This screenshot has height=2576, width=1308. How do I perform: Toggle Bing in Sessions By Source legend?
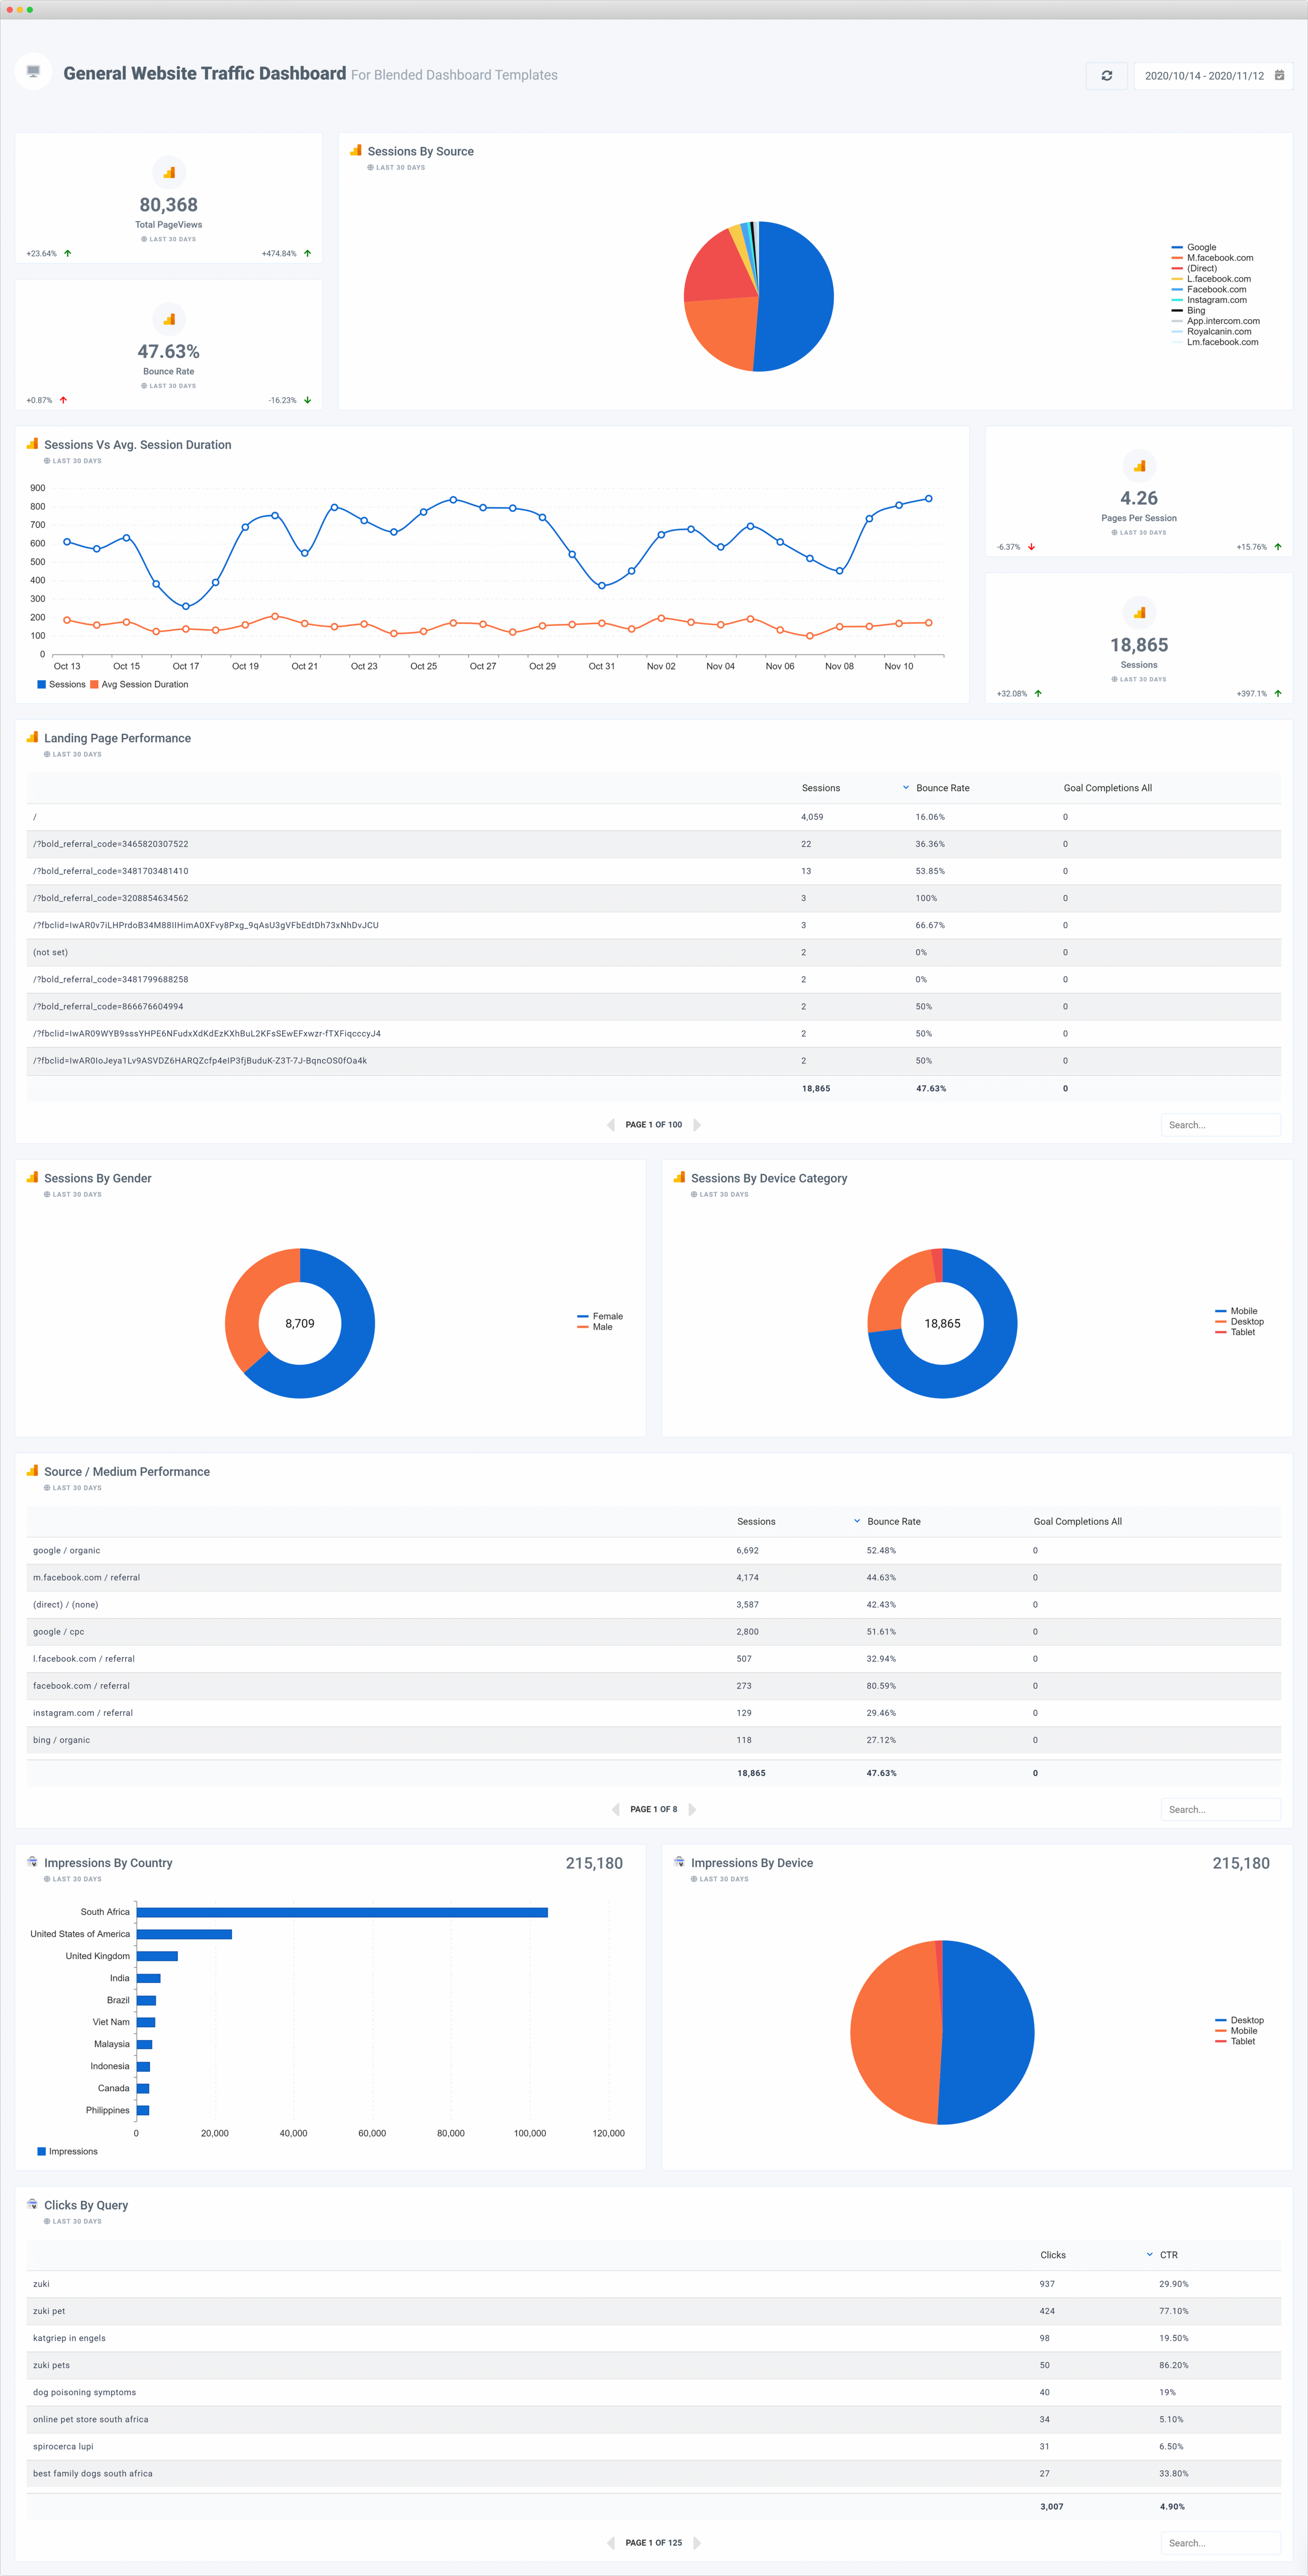coord(1188,310)
